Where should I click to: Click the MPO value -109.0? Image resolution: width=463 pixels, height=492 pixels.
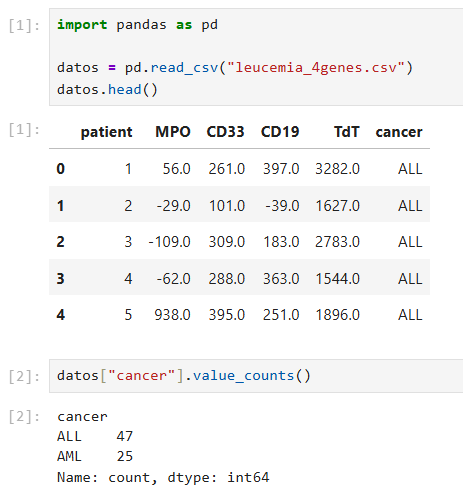pyautogui.click(x=169, y=242)
